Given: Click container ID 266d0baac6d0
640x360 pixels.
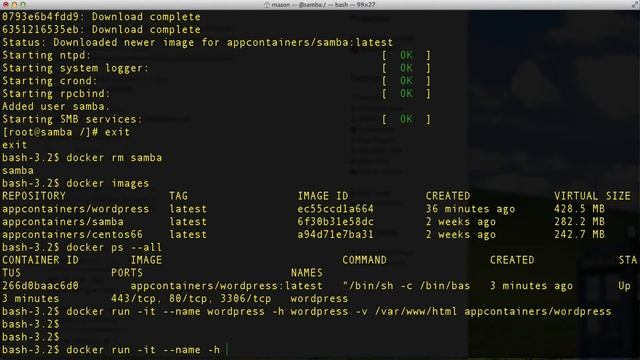Looking at the screenshot, I should click(x=40, y=286).
